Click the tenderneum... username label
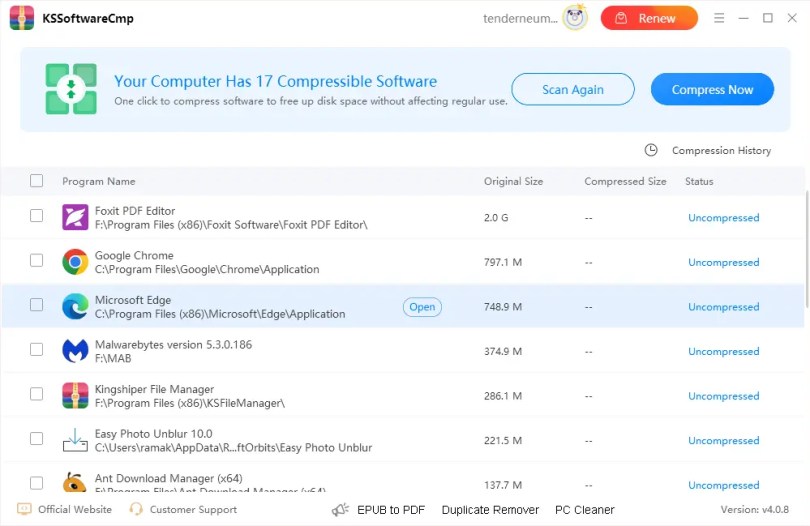This screenshot has height=526, width=810. click(520, 19)
